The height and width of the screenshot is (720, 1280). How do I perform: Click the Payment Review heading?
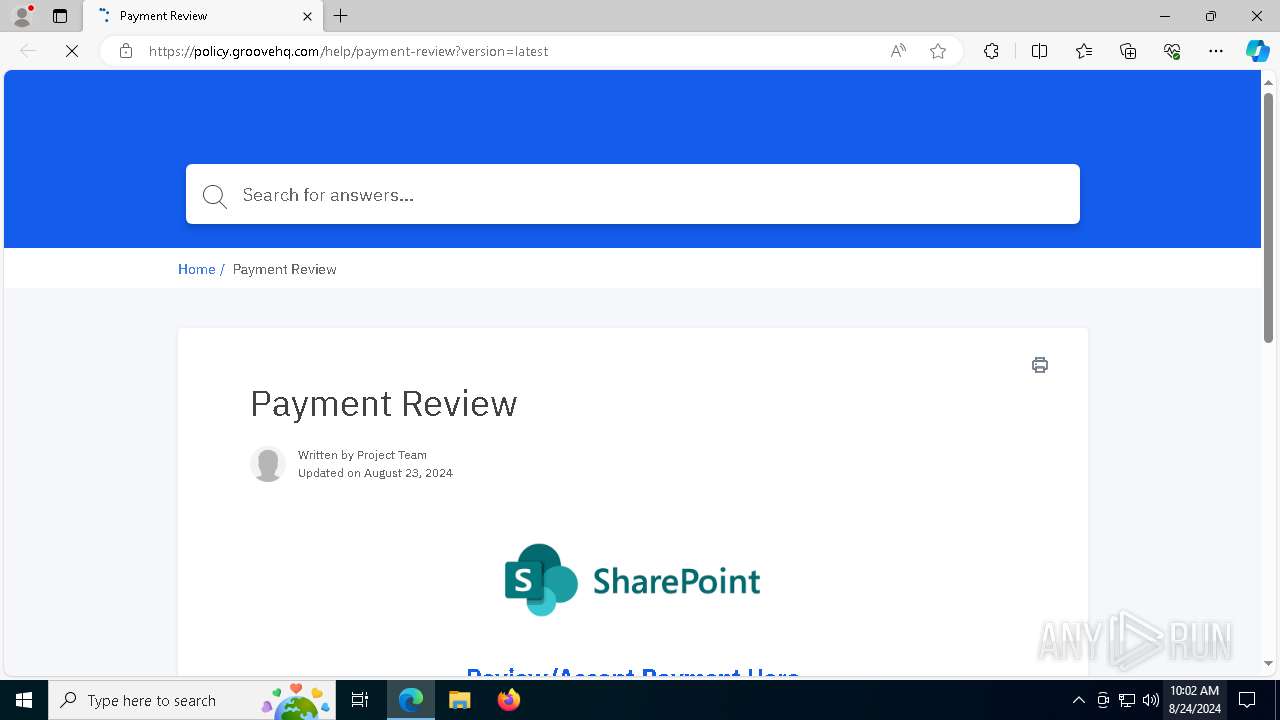pyautogui.click(x=384, y=404)
